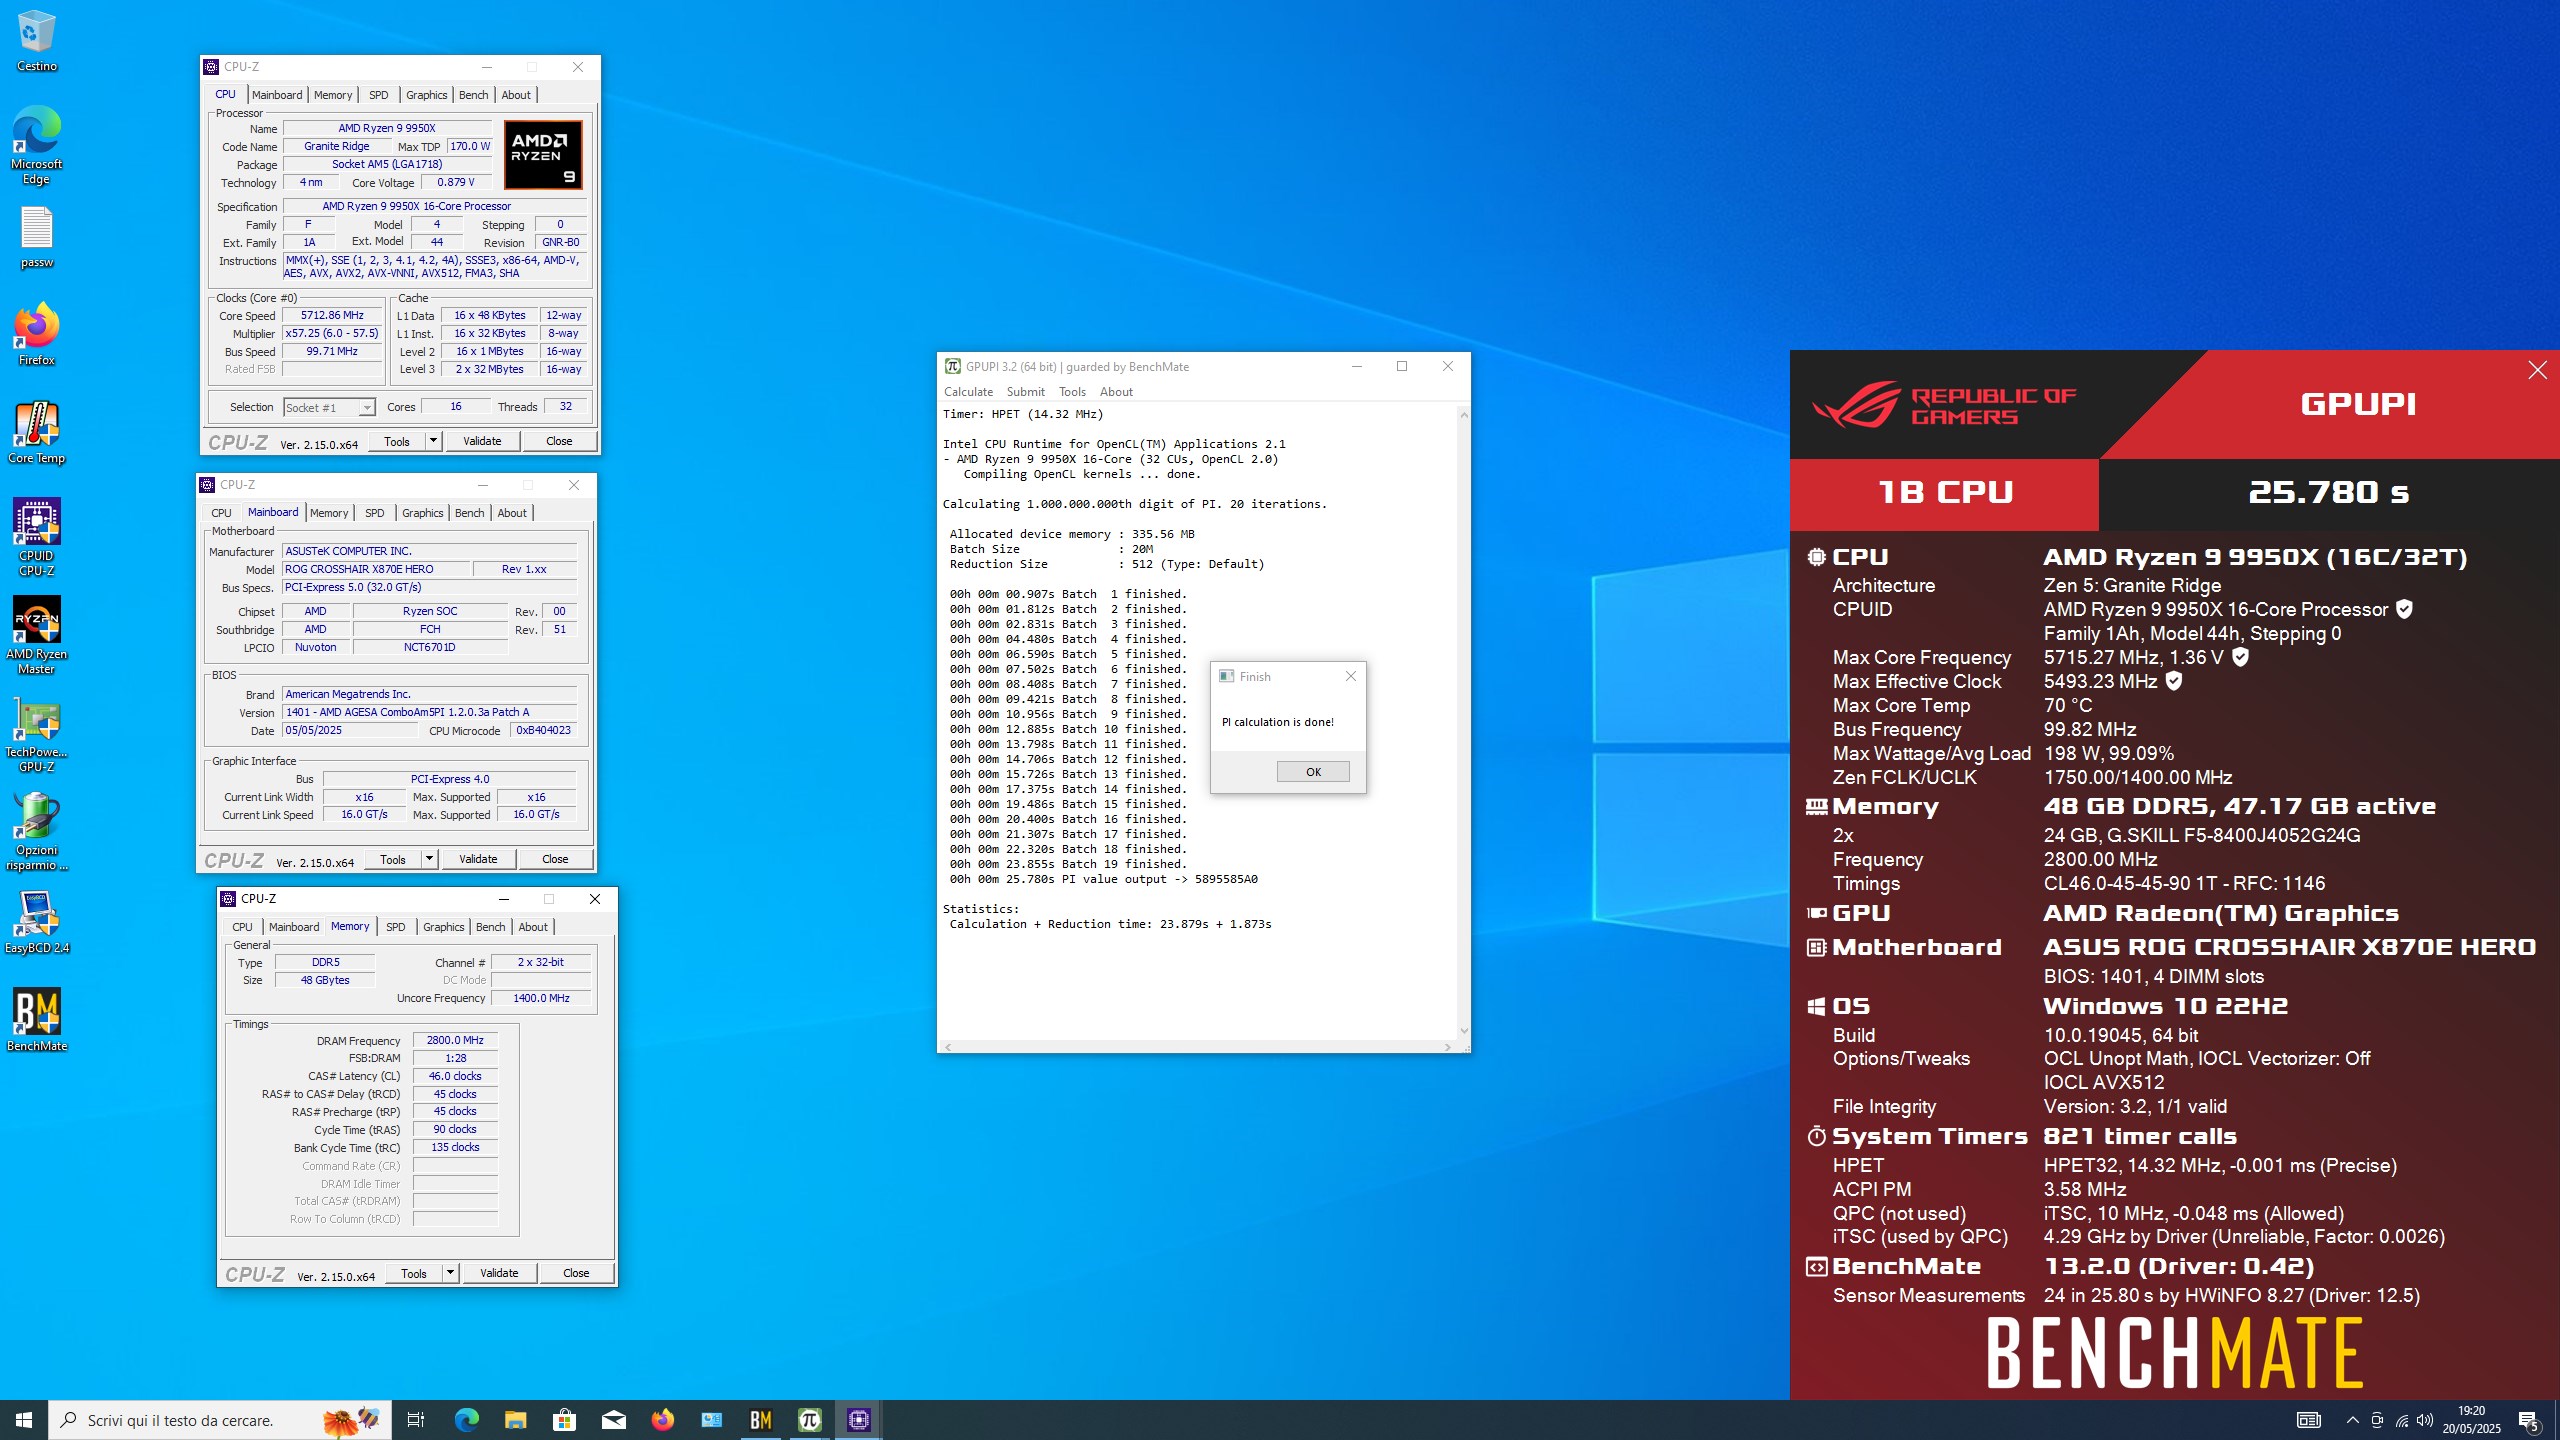Open the Mail app taskbar icon

coord(613,1420)
